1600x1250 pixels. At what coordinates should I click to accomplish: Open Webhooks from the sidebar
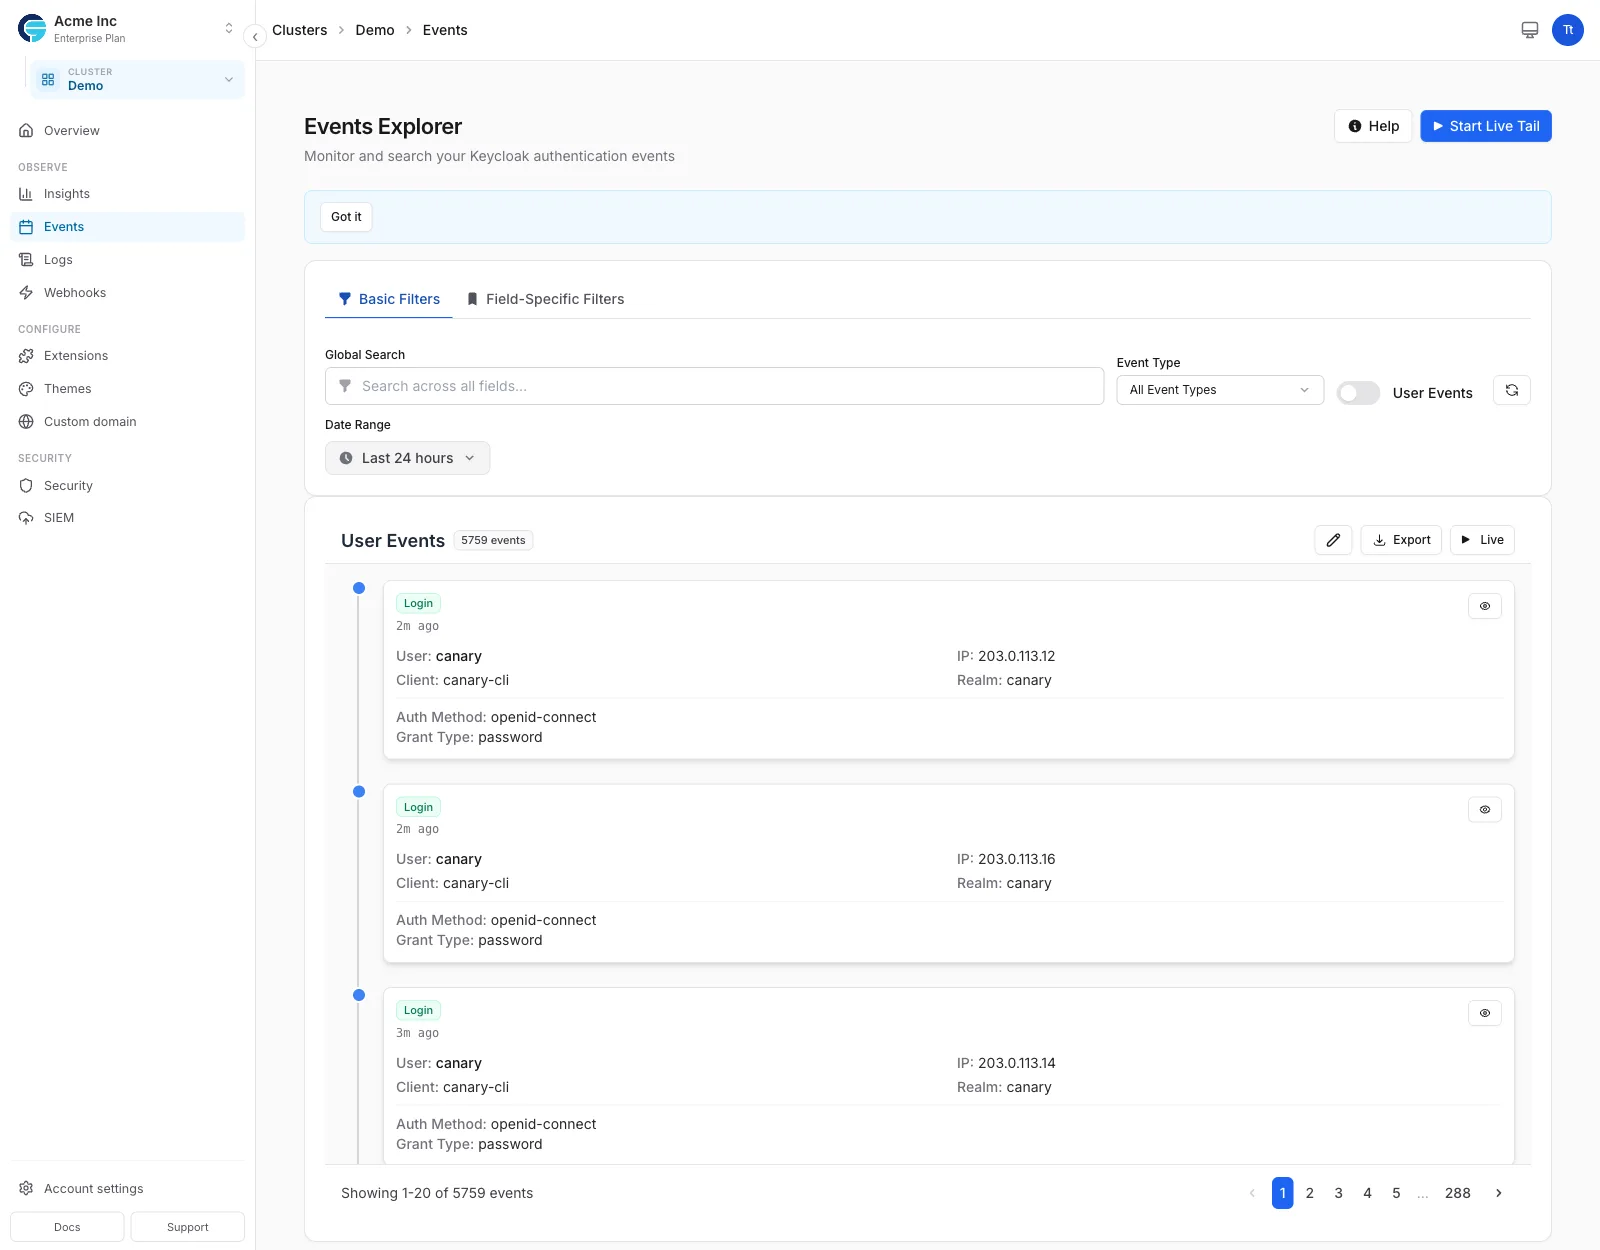click(127, 293)
